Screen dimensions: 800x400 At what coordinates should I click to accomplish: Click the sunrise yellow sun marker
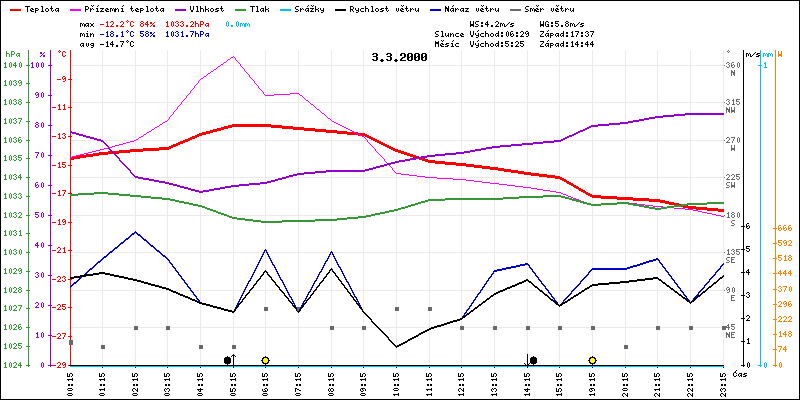click(x=265, y=360)
